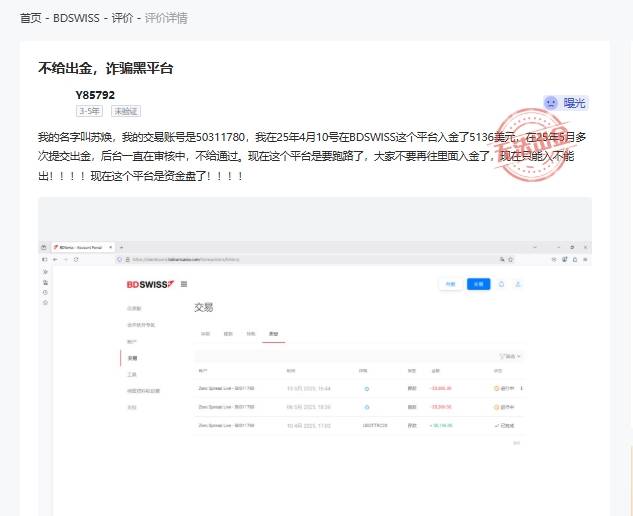Click the BDSWISS logo in the embedded screenshot
This screenshot has height=516, width=633.
pos(150,284)
